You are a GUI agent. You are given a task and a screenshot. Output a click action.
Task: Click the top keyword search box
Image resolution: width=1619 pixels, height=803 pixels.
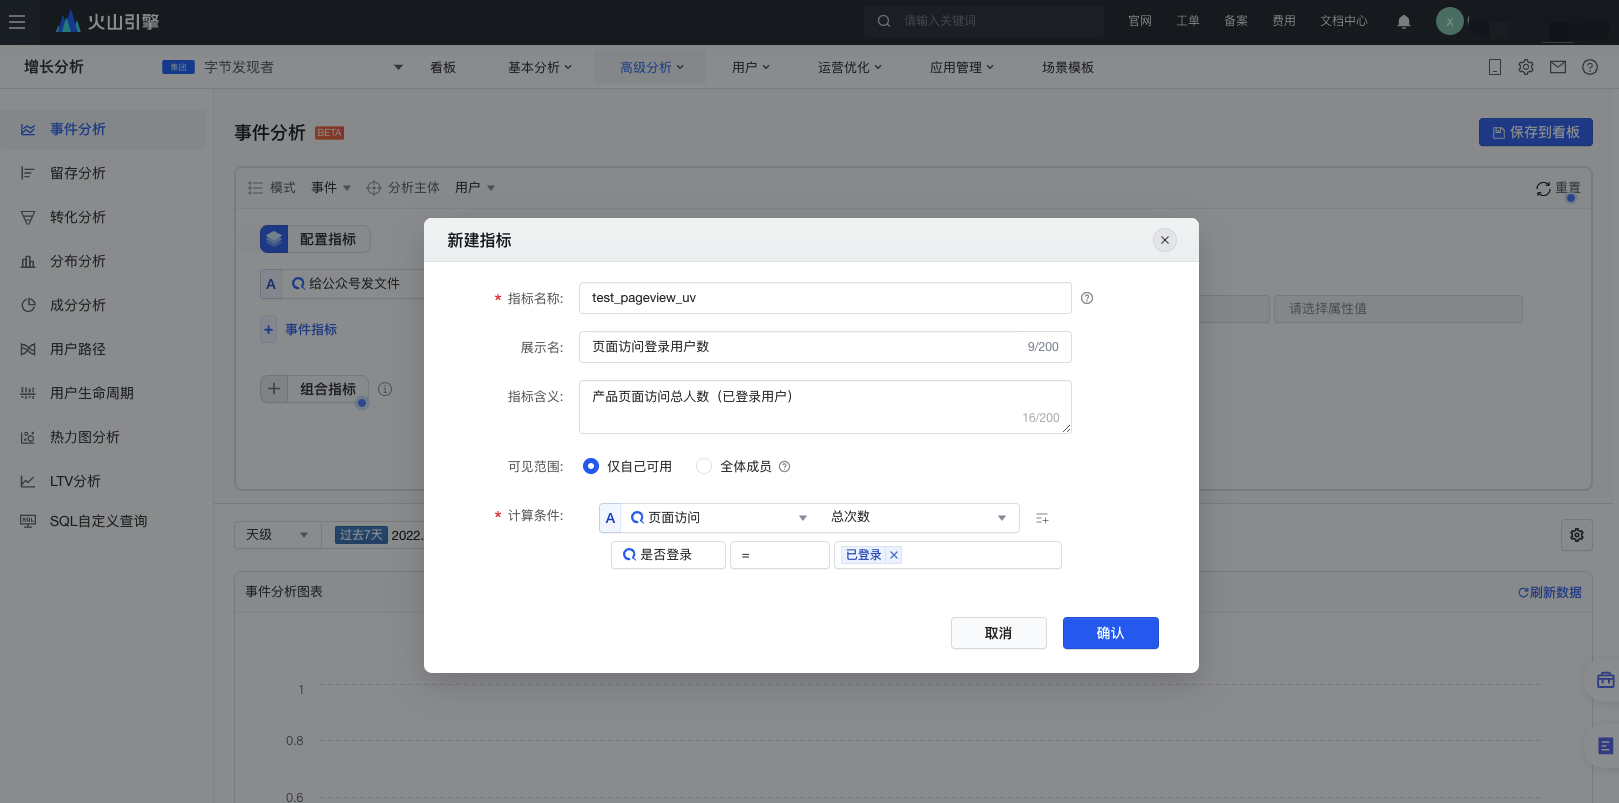tap(984, 21)
